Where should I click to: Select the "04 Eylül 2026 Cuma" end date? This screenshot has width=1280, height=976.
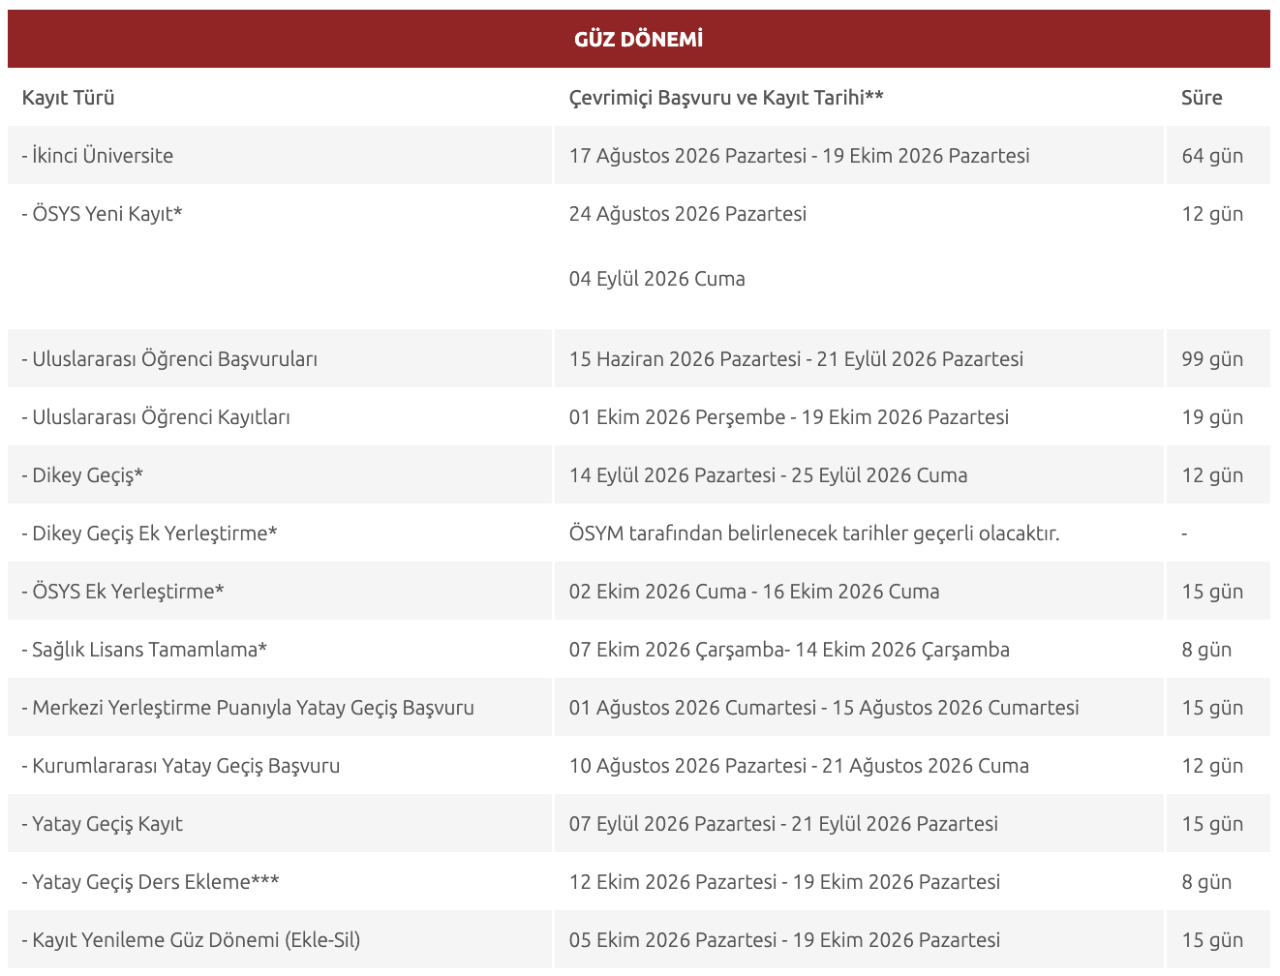[657, 279]
